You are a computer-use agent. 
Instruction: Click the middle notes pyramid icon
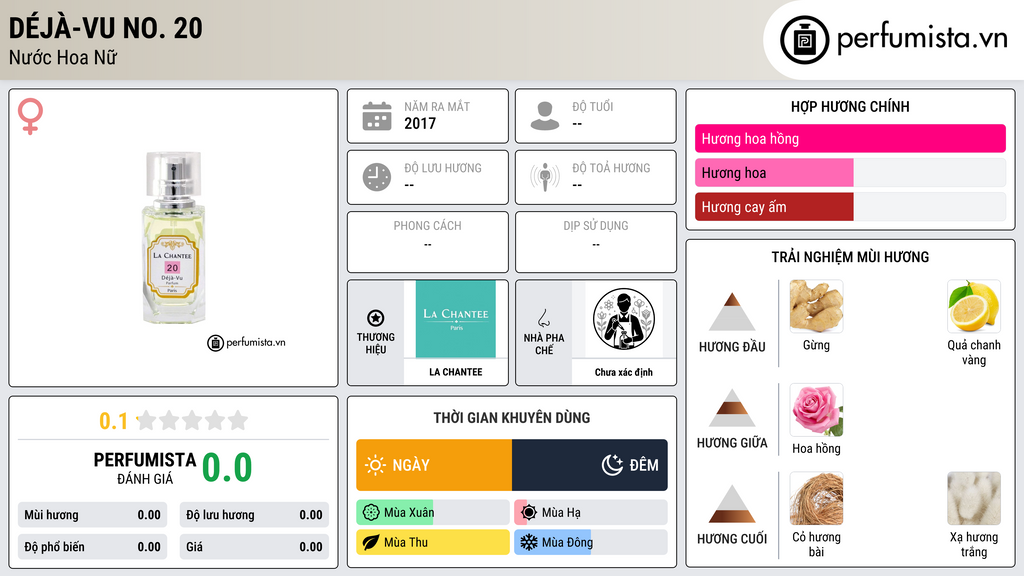pos(732,408)
